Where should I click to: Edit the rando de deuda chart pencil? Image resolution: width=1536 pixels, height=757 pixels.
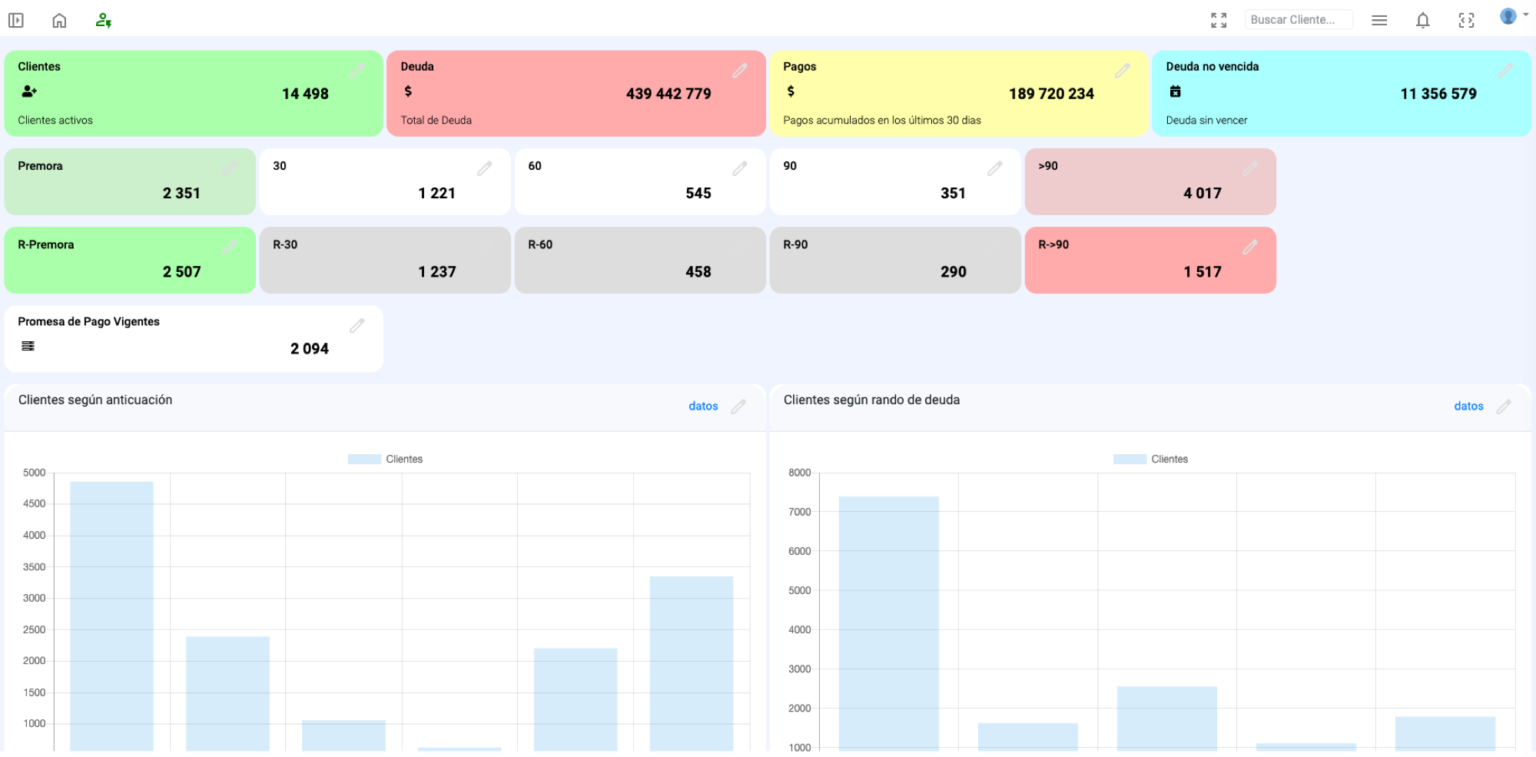tap(1504, 406)
